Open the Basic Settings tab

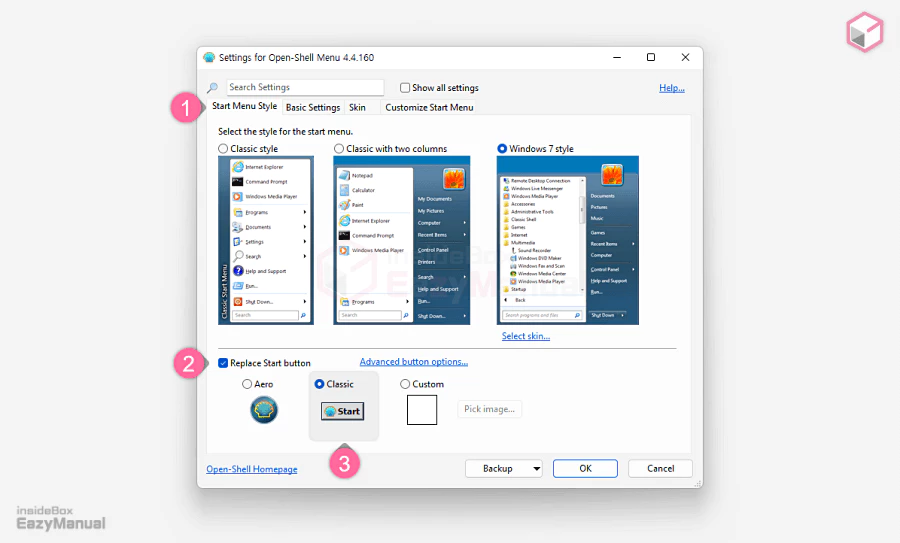[x=313, y=107]
